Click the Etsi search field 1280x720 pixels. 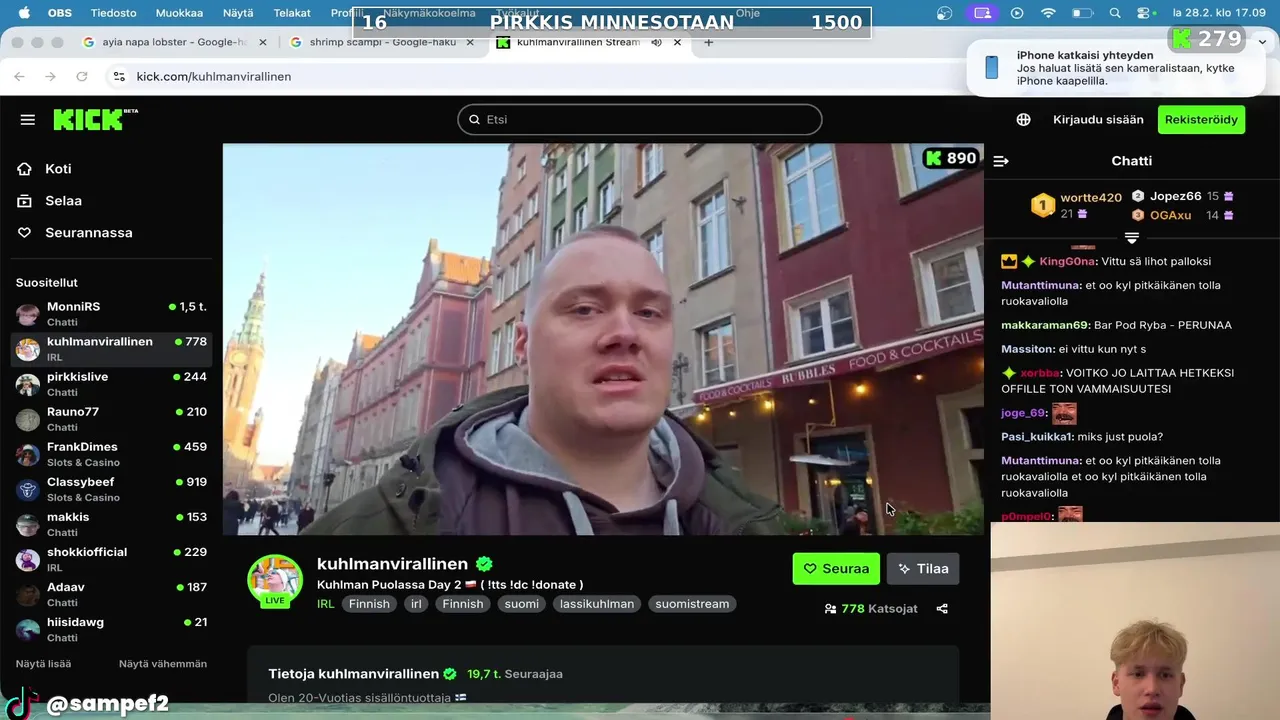(640, 119)
